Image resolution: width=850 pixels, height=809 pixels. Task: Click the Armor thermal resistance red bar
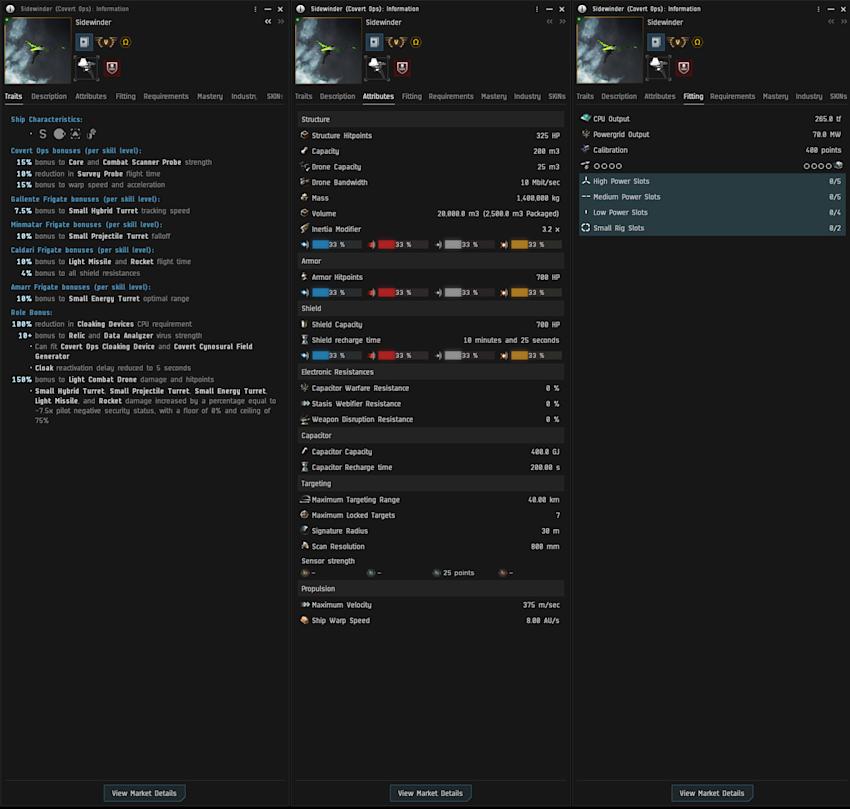tap(403, 292)
